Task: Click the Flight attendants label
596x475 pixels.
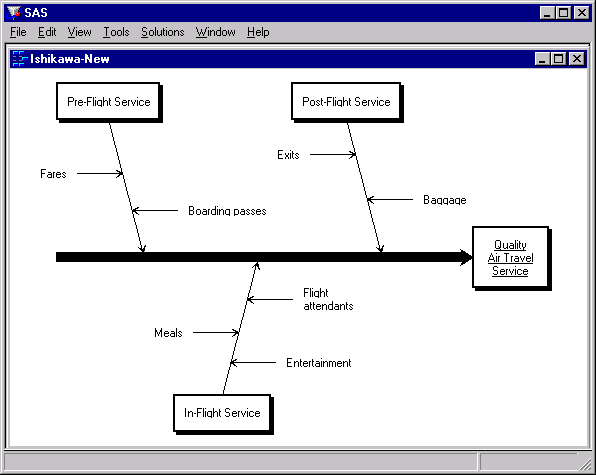Action: point(328,299)
